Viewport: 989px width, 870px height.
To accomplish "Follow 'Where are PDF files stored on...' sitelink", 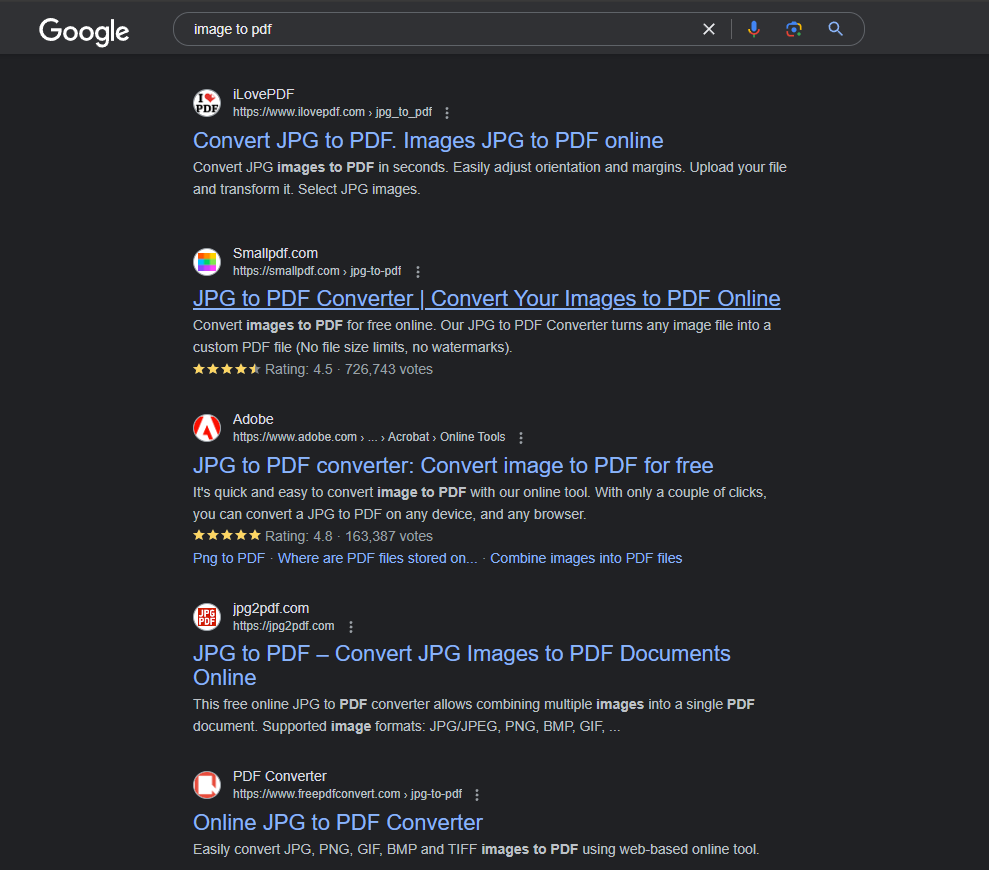I will point(378,558).
